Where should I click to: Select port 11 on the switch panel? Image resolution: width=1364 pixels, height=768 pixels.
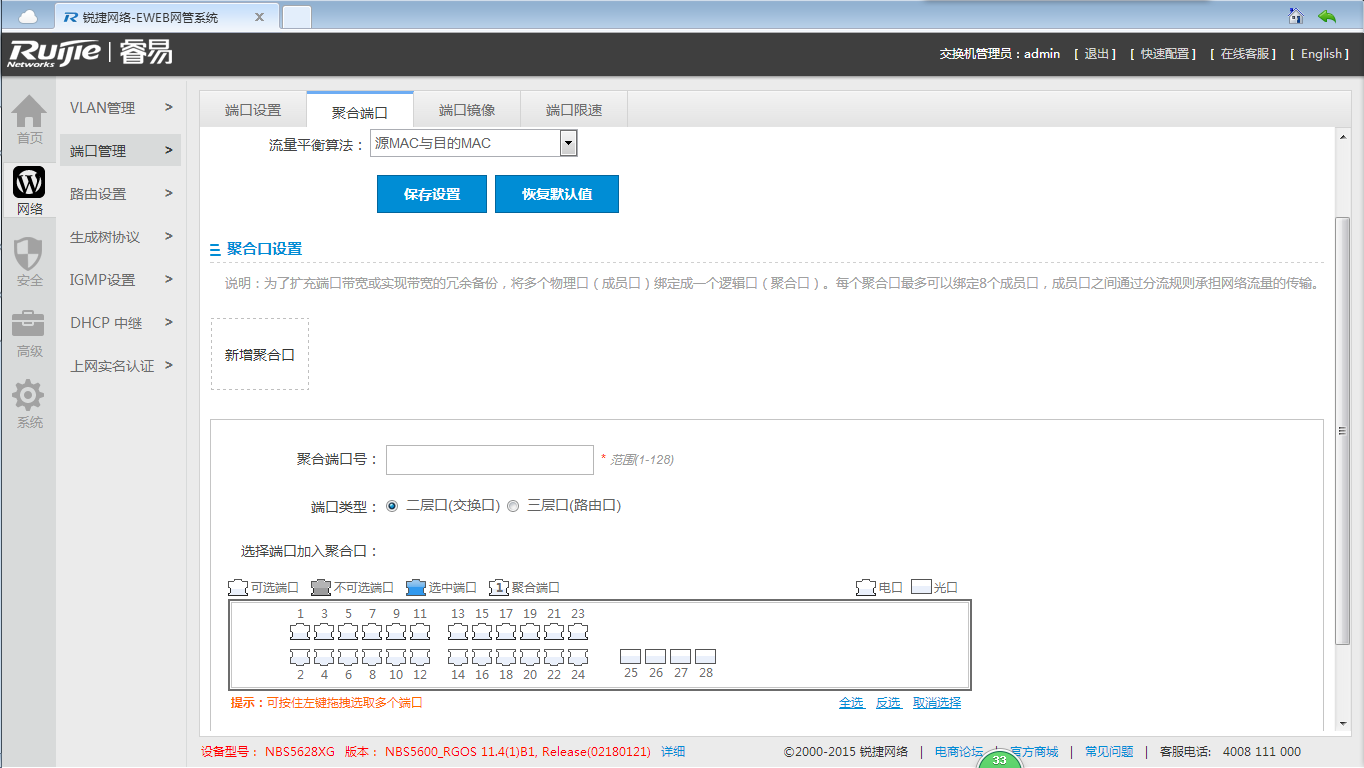point(420,632)
